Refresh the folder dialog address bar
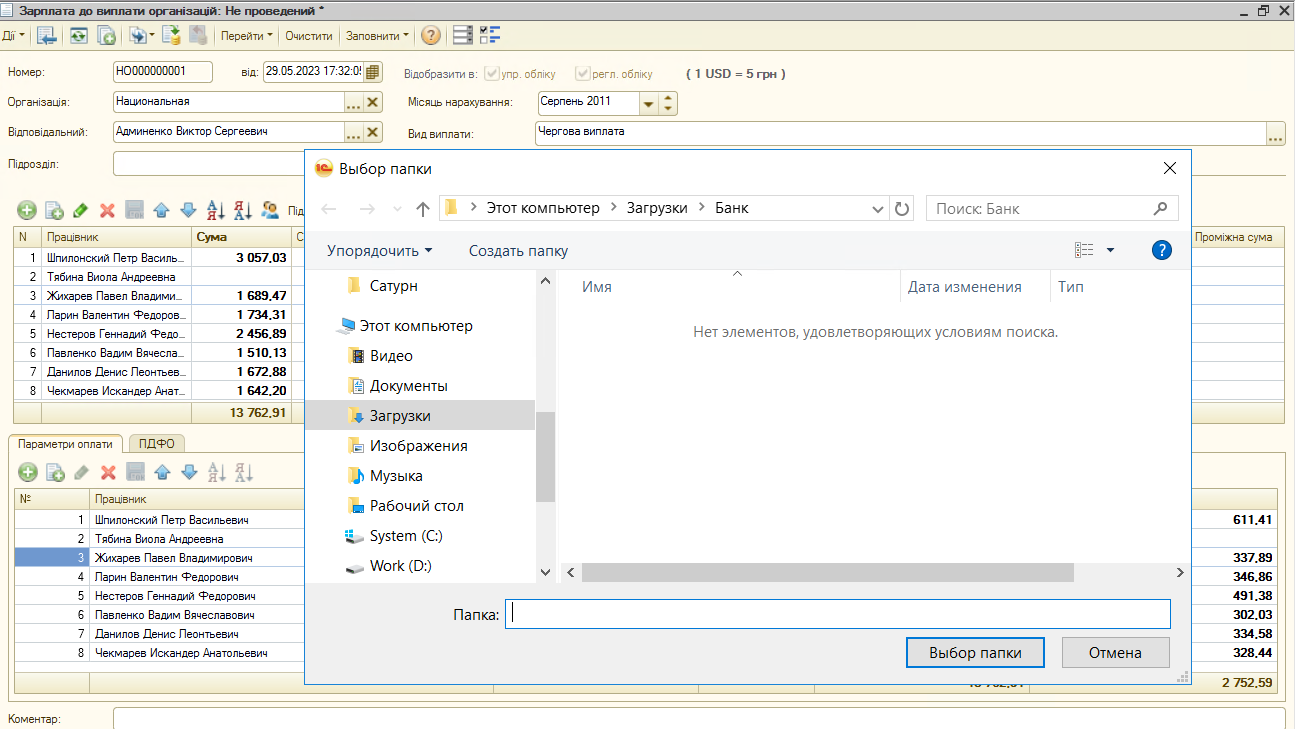The width and height of the screenshot is (1296, 729). 902,208
